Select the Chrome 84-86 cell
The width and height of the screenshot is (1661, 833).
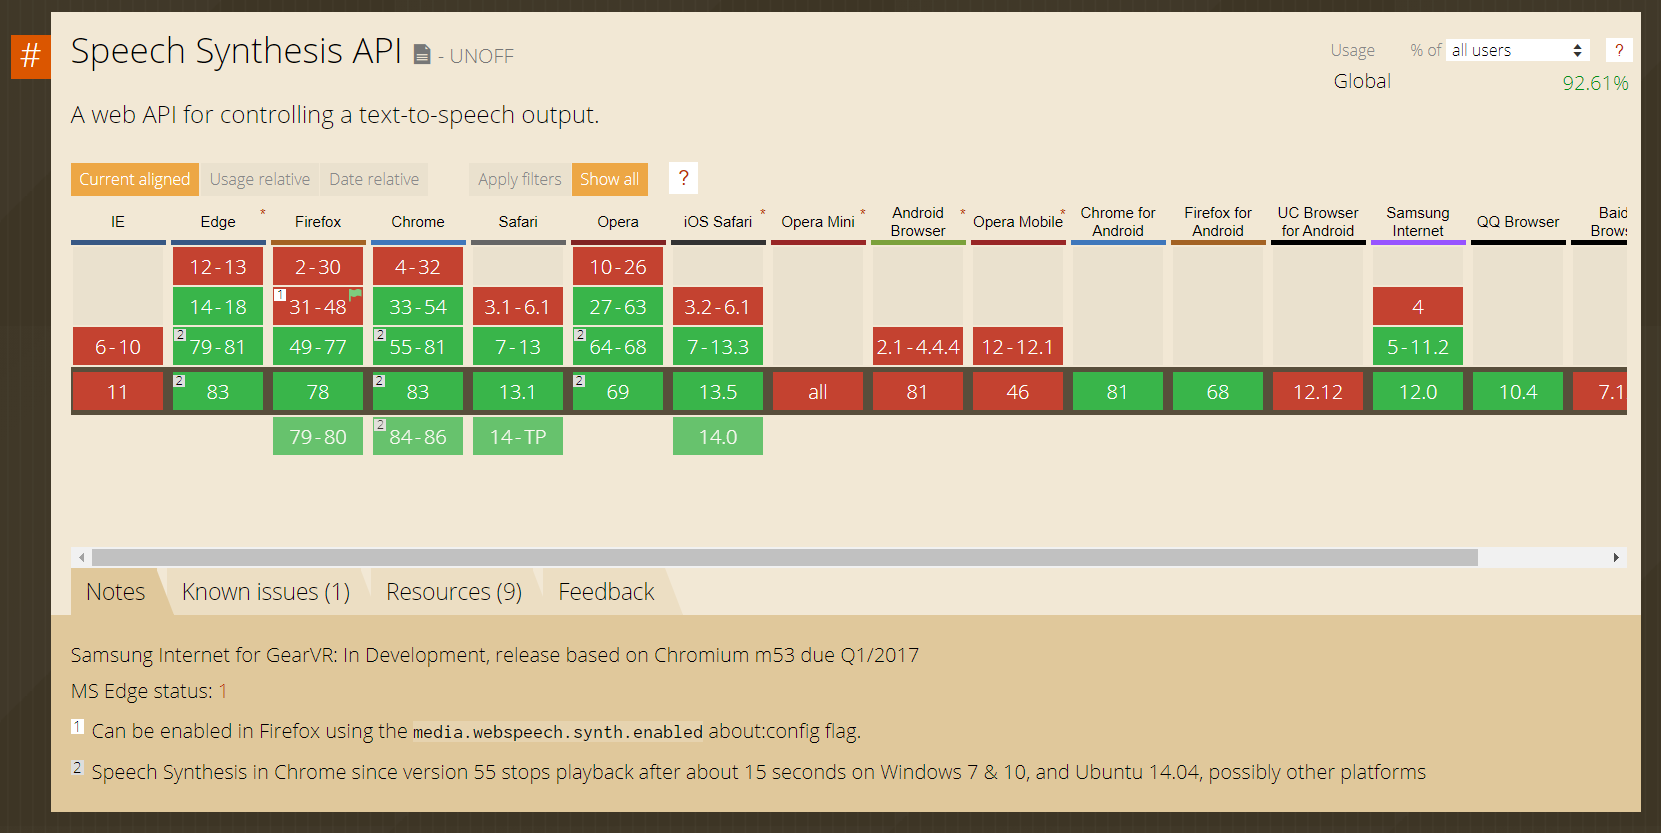coord(418,436)
